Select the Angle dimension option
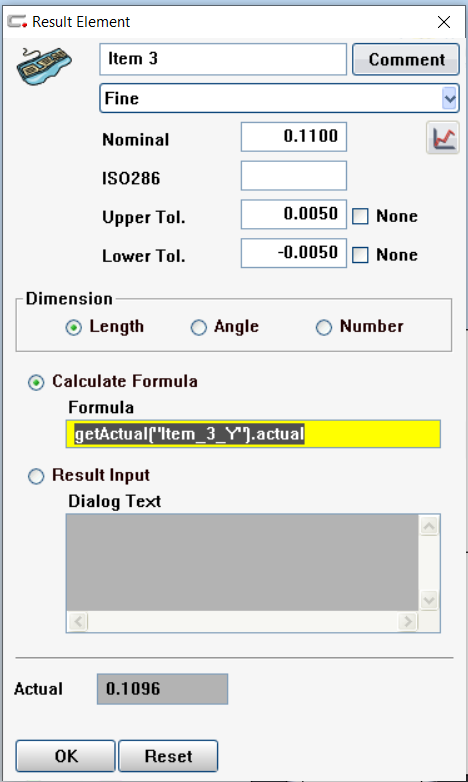468x782 pixels. point(199,328)
